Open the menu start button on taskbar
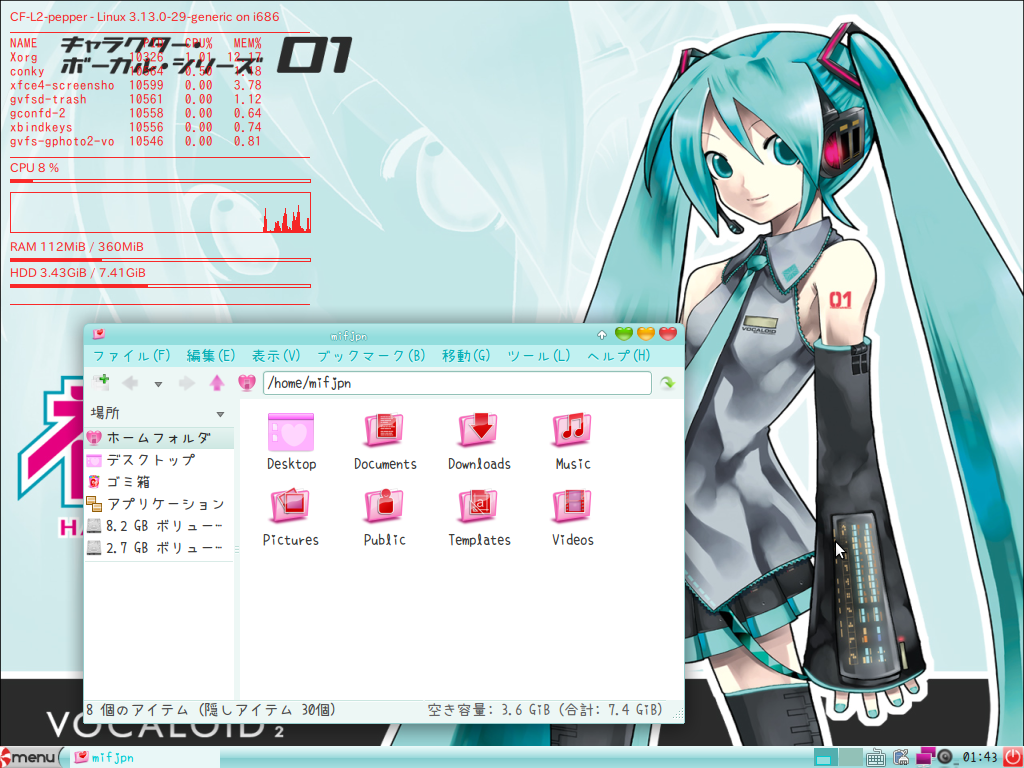The image size is (1024, 768). (x=30, y=758)
